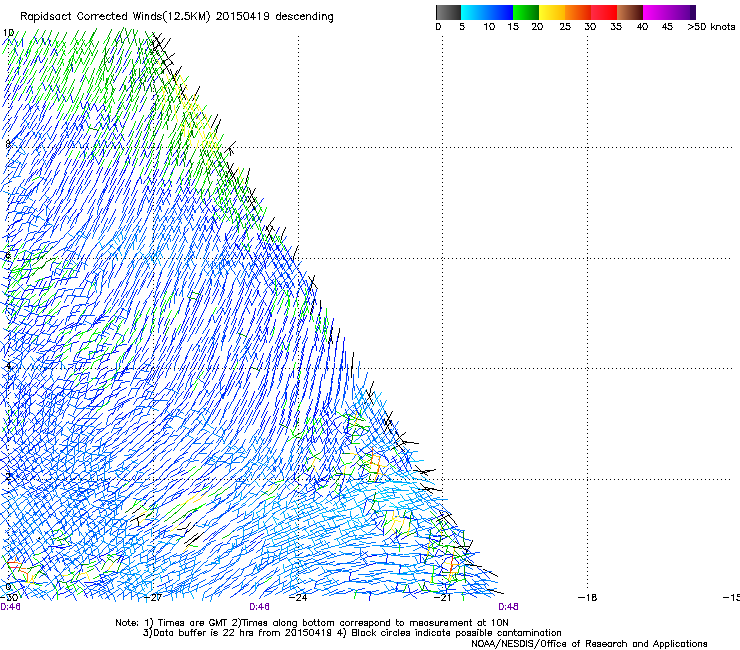
Task: Click the '35' legend value label
Action: (x=616, y=27)
